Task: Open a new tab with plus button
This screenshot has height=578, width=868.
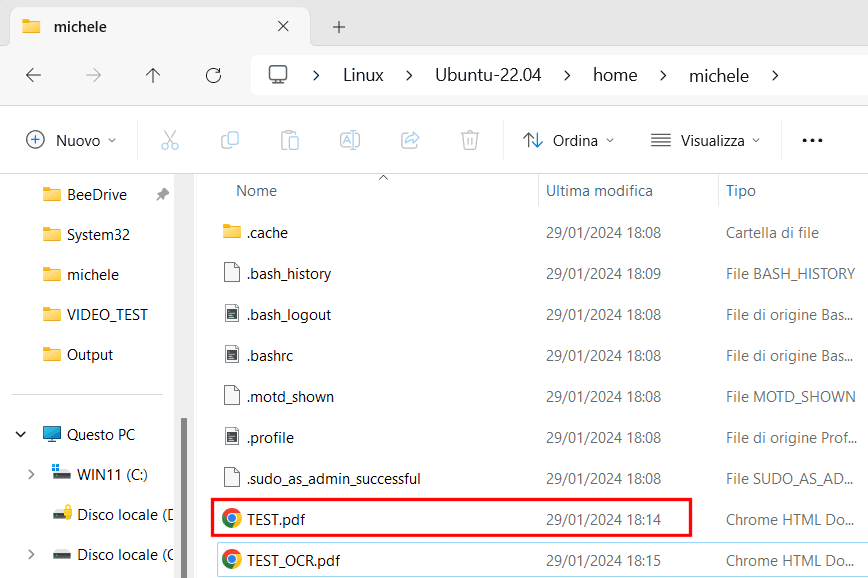Action: pyautogui.click(x=339, y=27)
